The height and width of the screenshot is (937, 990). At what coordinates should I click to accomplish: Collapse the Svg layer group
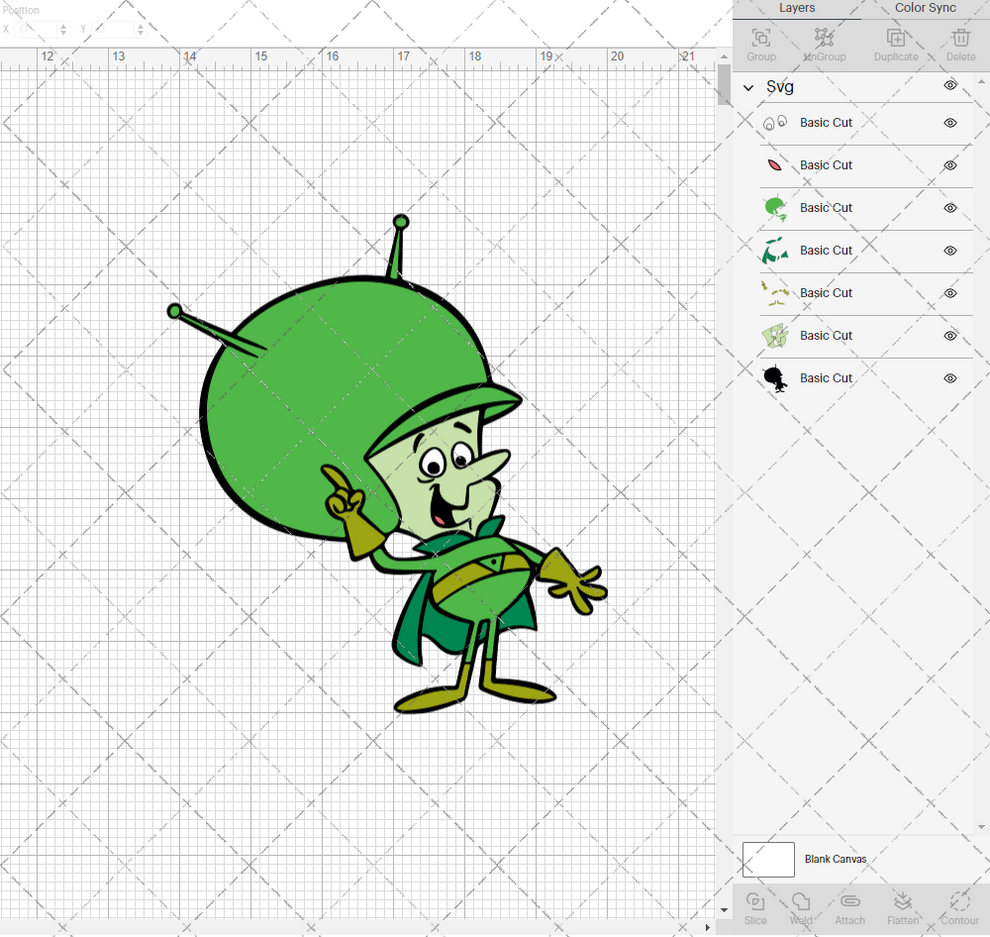click(x=747, y=87)
